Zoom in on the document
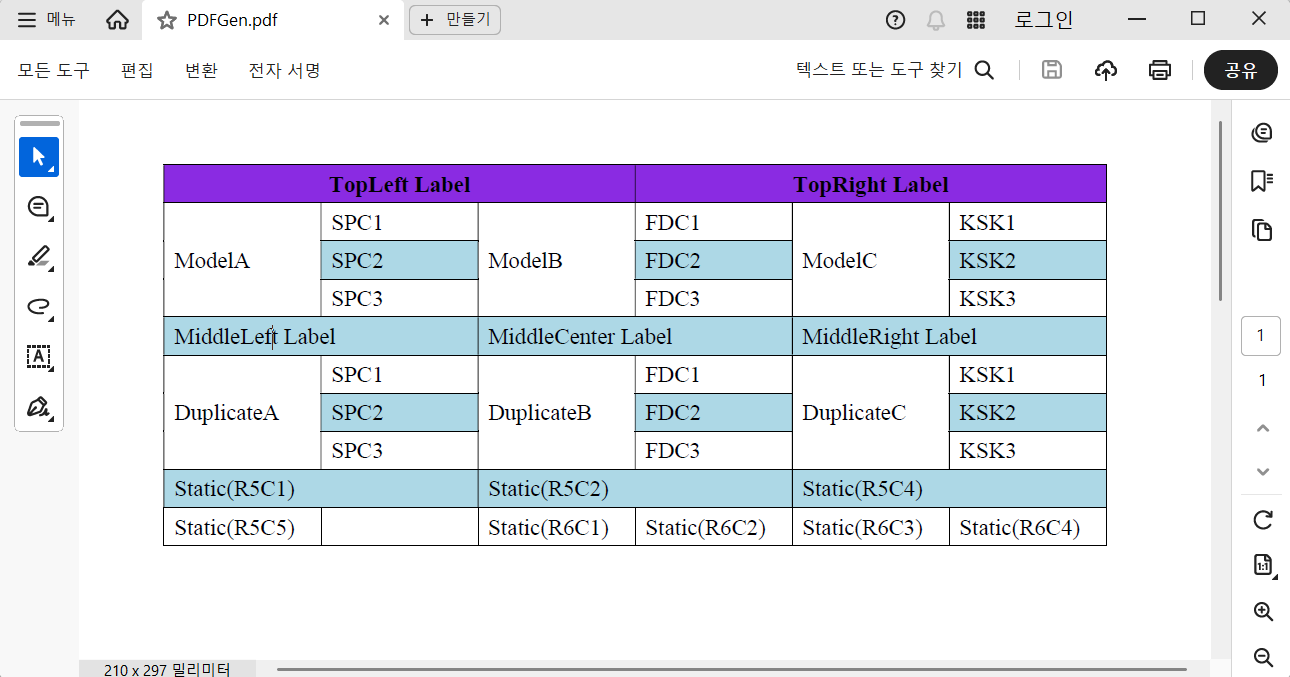The image size is (1290, 677). click(x=1263, y=612)
